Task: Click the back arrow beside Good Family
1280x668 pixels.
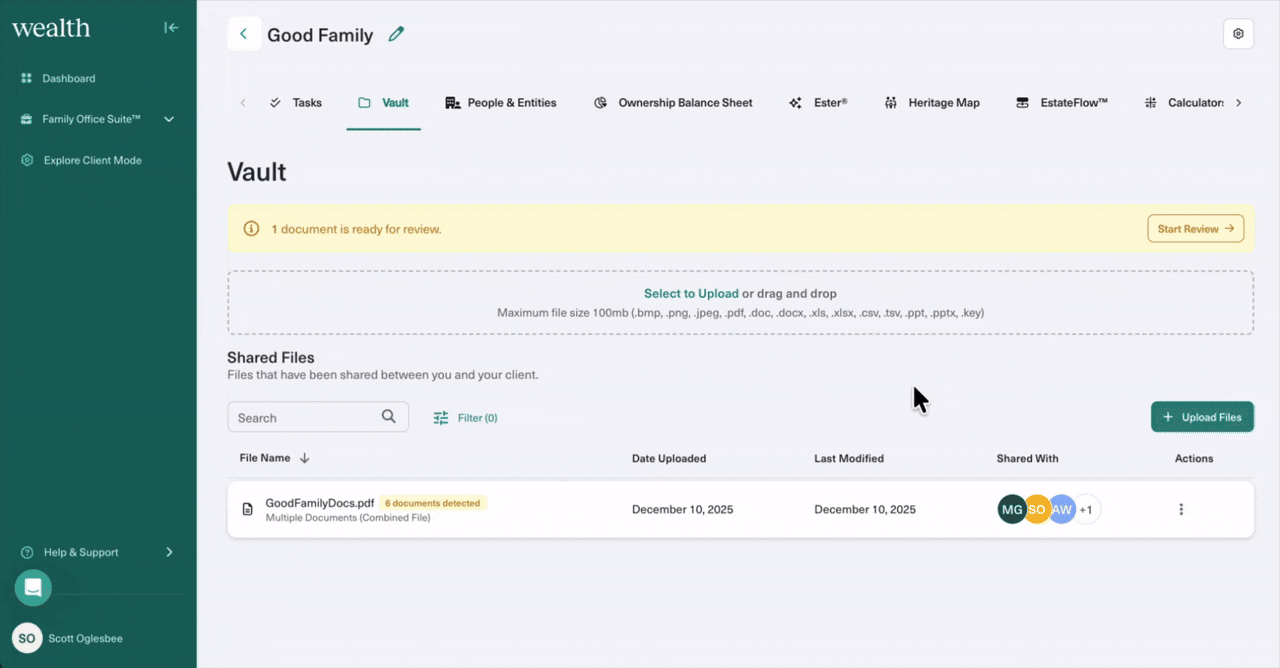Action: pos(243,34)
